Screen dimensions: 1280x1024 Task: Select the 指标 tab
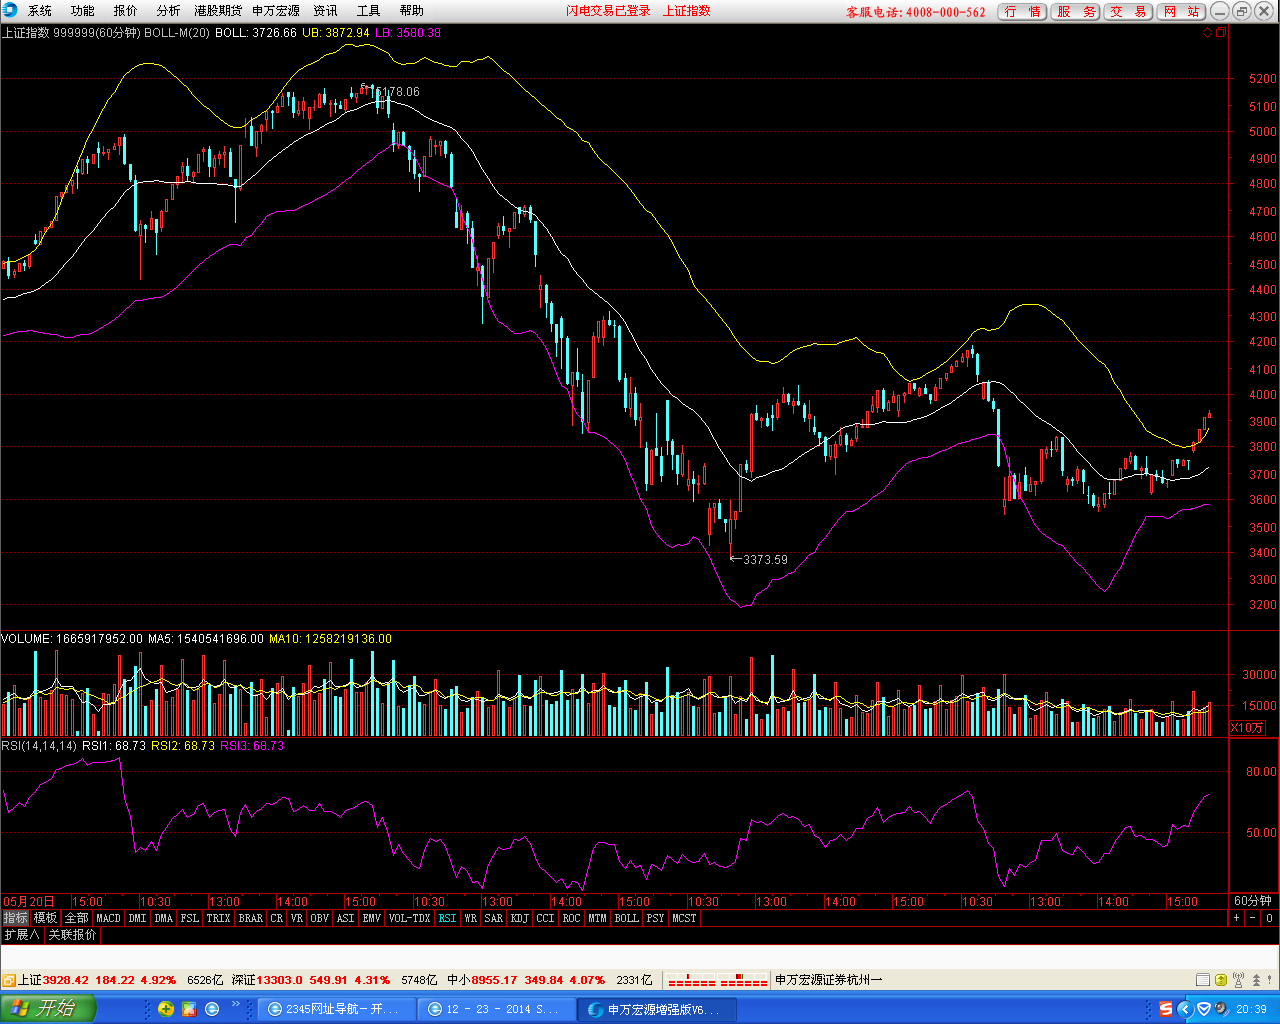(x=16, y=918)
